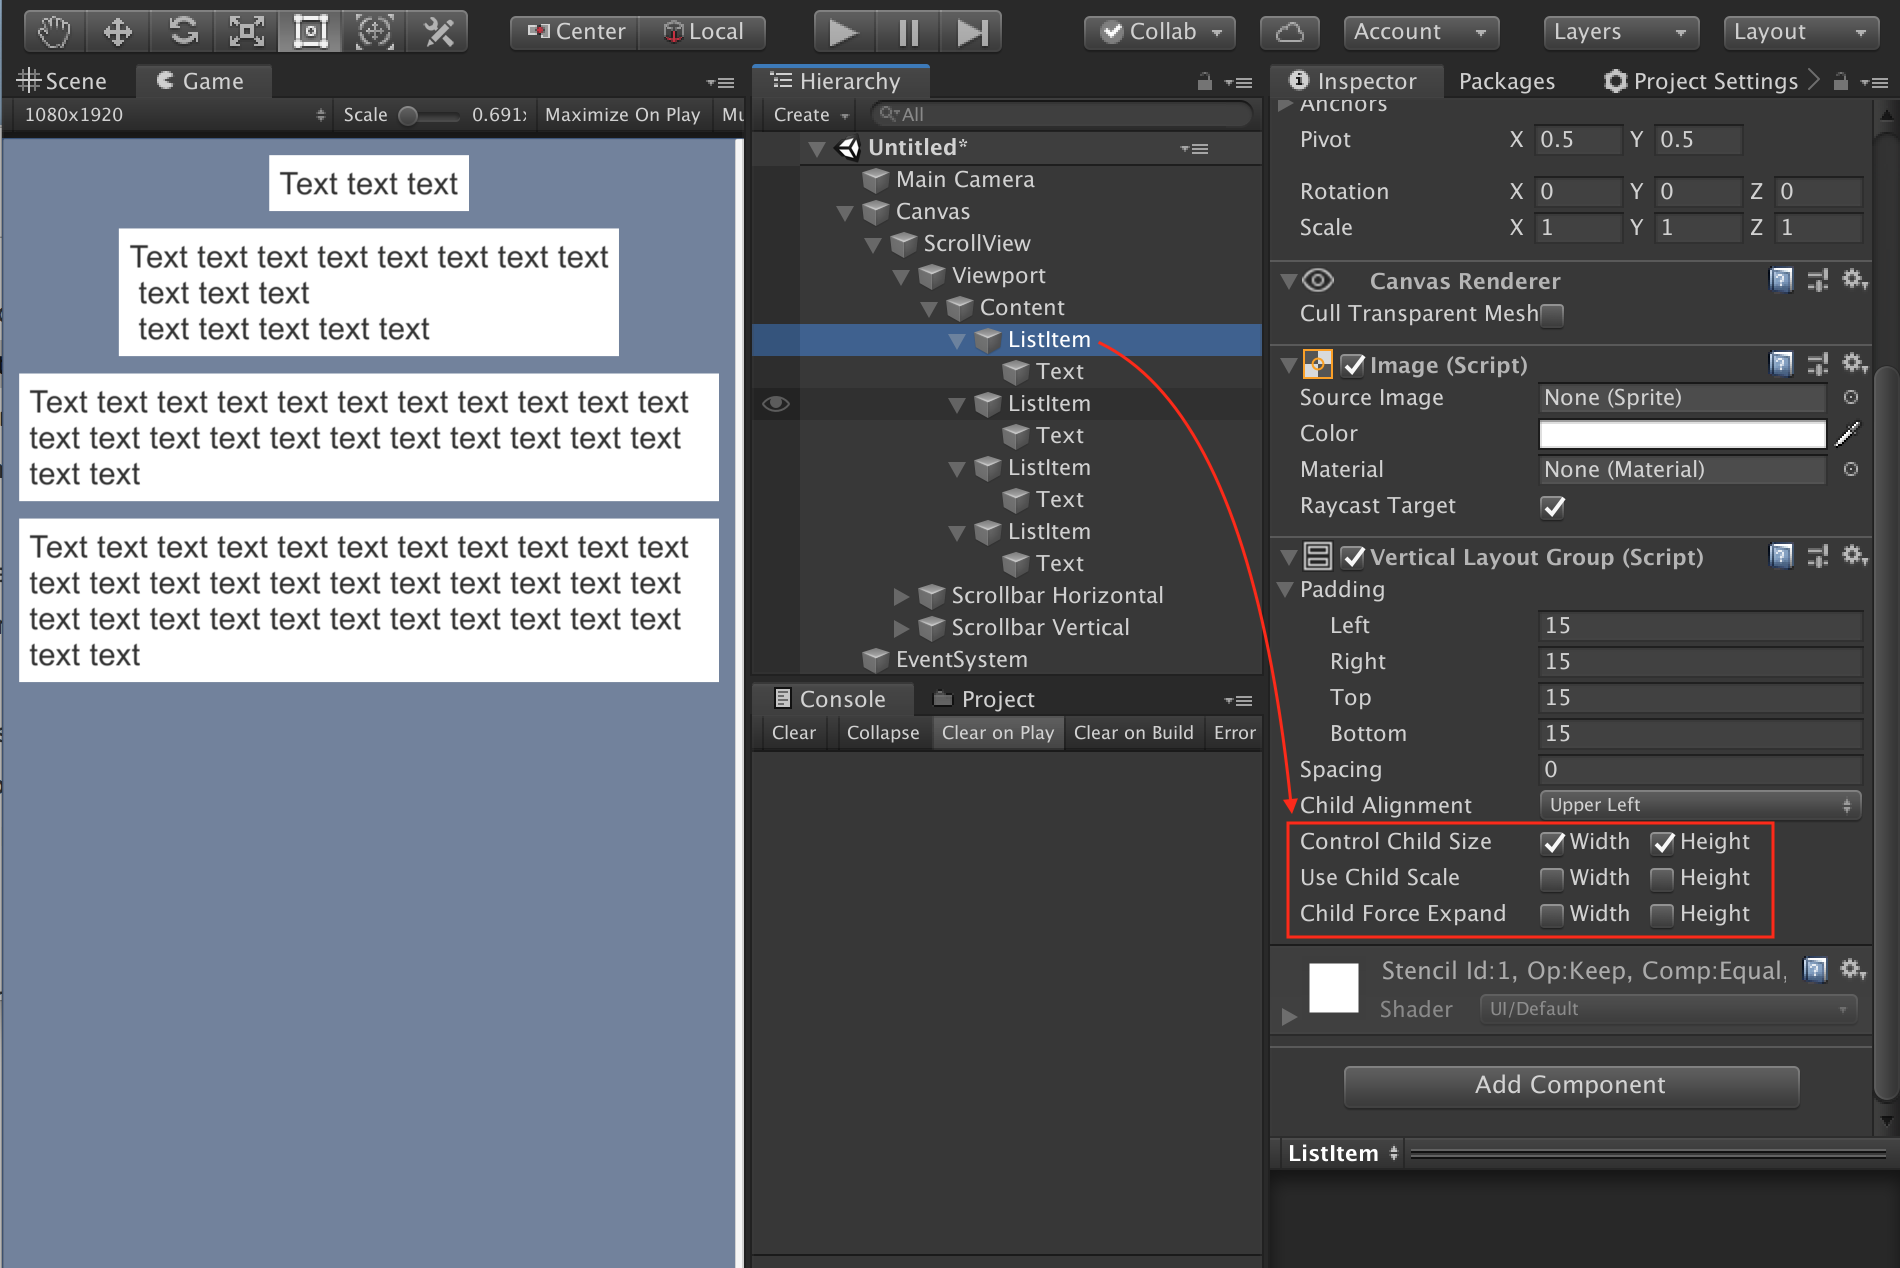Image resolution: width=1900 pixels, height=1268 pixels.
Task: Open Vertical Layout Group gear menu
Action: 1855,556
